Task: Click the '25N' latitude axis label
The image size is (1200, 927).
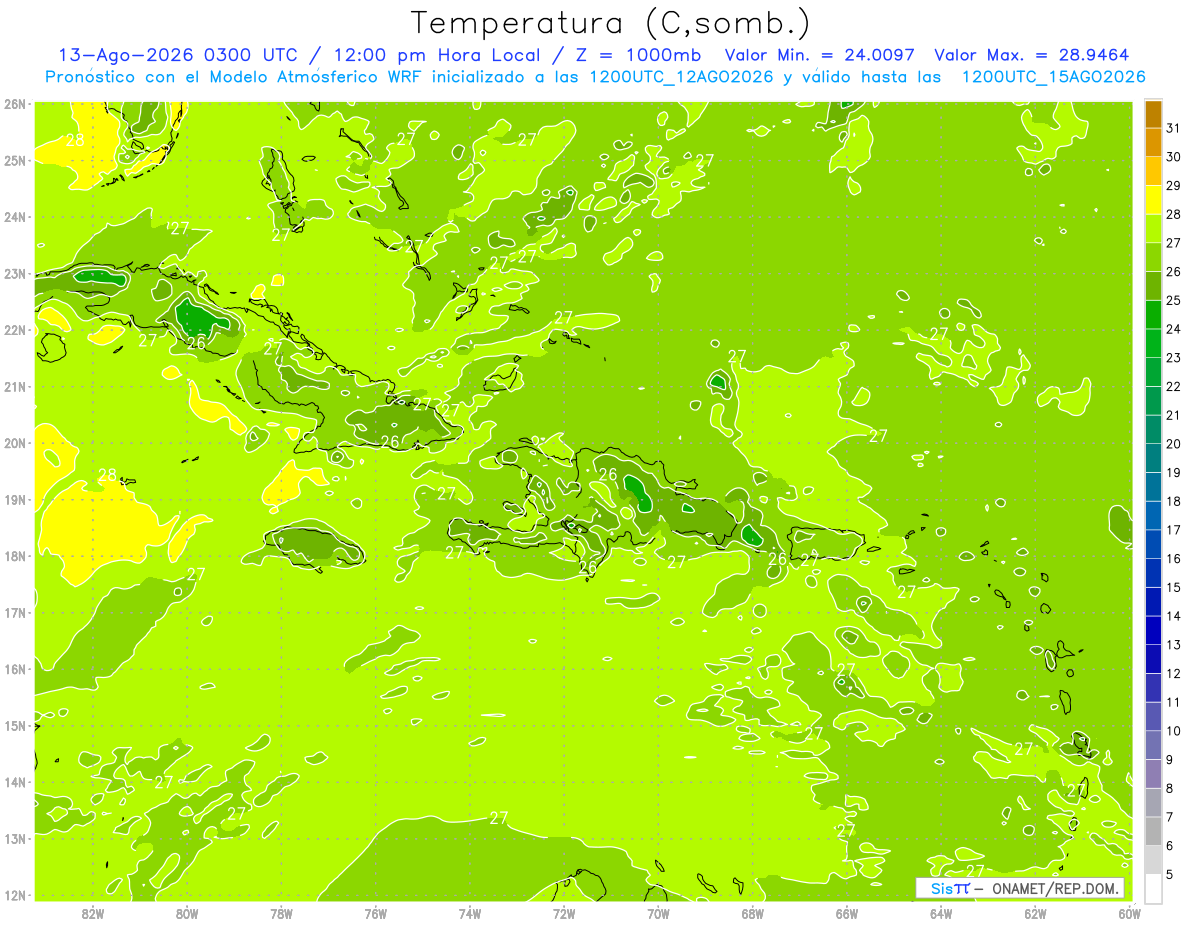Action: pyautogui.click(x=16, y=161)
